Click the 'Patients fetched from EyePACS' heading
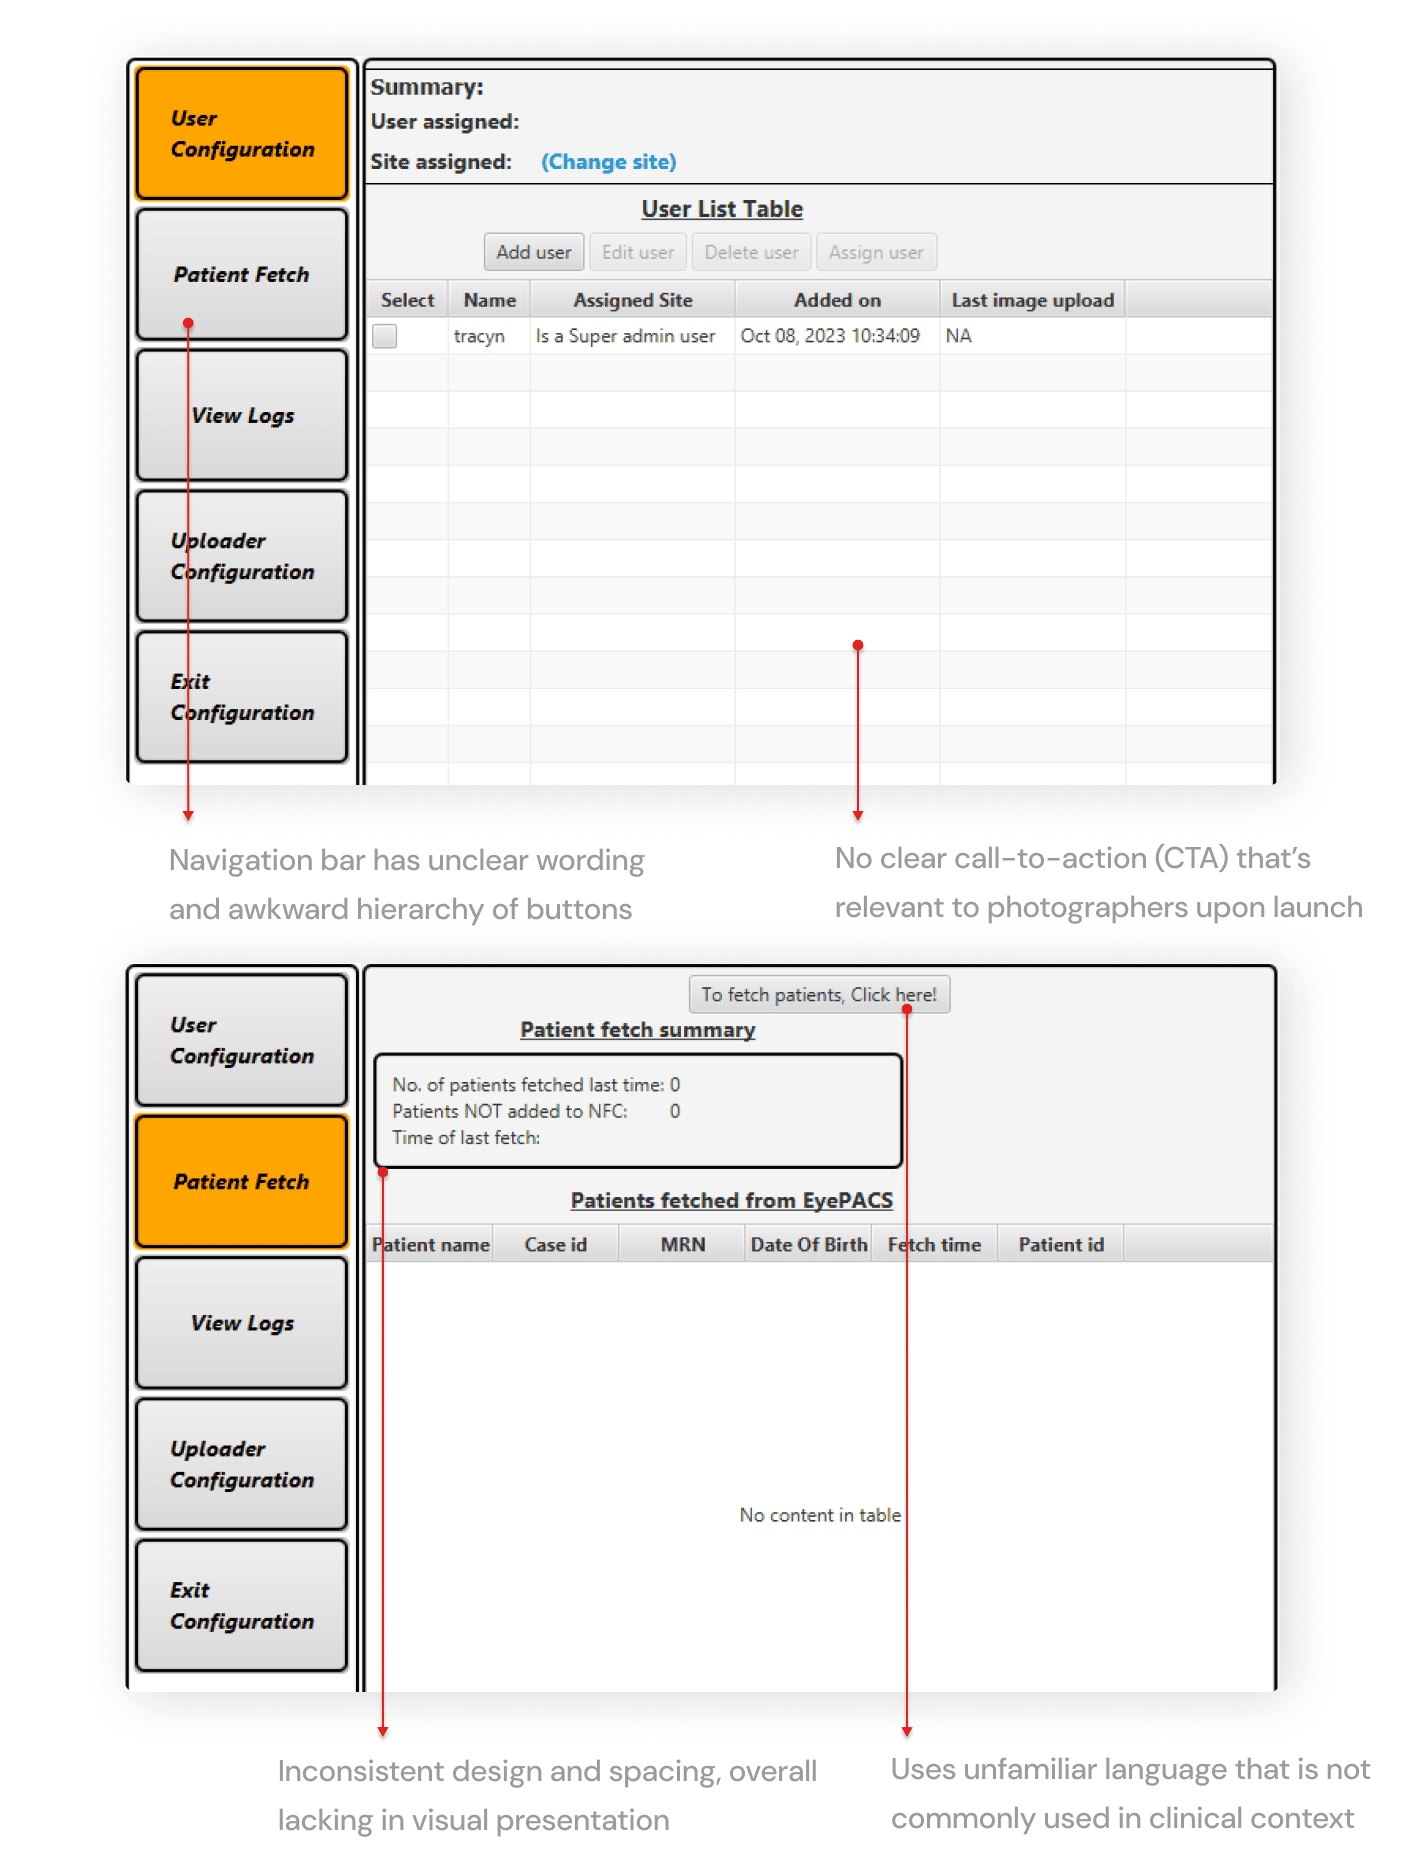The height and width of the screenshot is (1873, 1406). [732, 1200]
